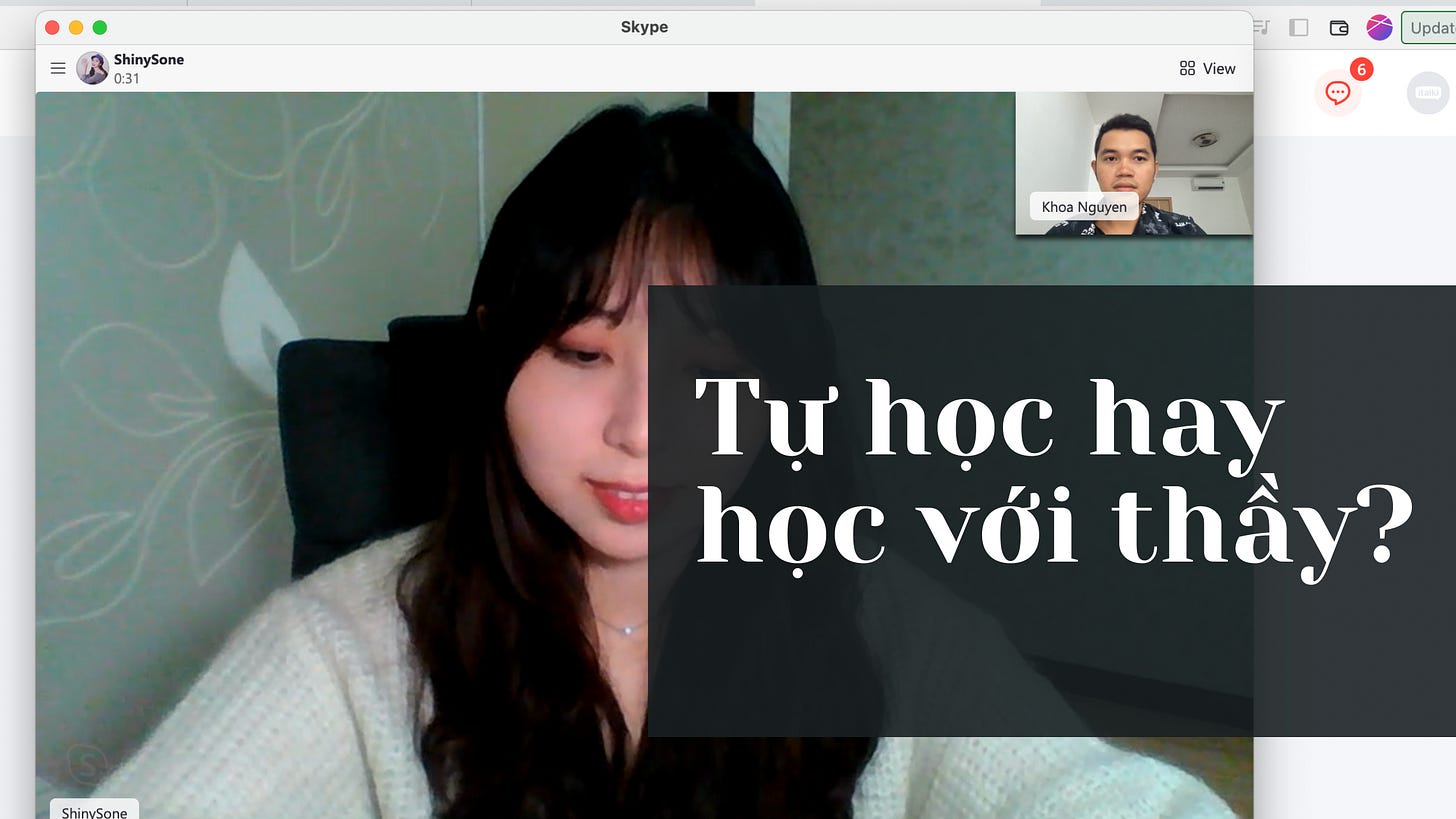Minimize the Skype window with yellow button
The width and height of the screenshot is (1456, 819).
click(x=76, y=27)
